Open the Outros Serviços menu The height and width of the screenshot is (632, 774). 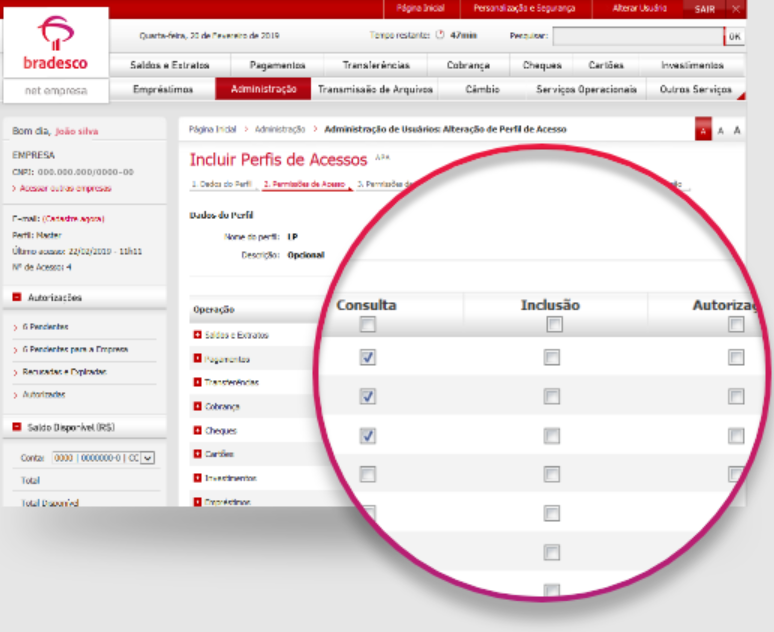(x=696, y=89)
